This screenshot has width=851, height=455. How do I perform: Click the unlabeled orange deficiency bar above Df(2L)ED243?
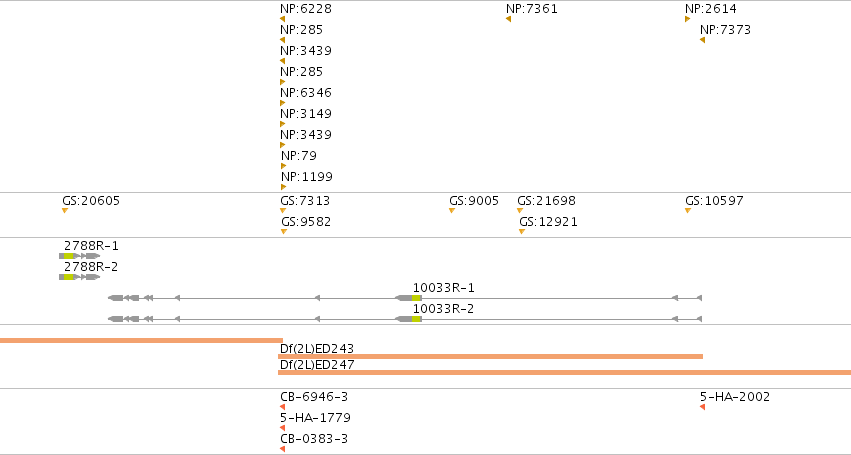click(141, 340)
